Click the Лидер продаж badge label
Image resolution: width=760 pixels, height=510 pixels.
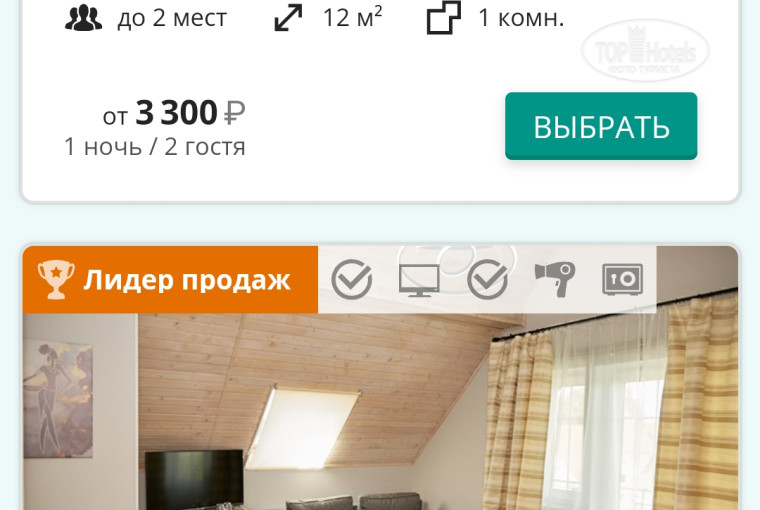[x=187, y=280]
